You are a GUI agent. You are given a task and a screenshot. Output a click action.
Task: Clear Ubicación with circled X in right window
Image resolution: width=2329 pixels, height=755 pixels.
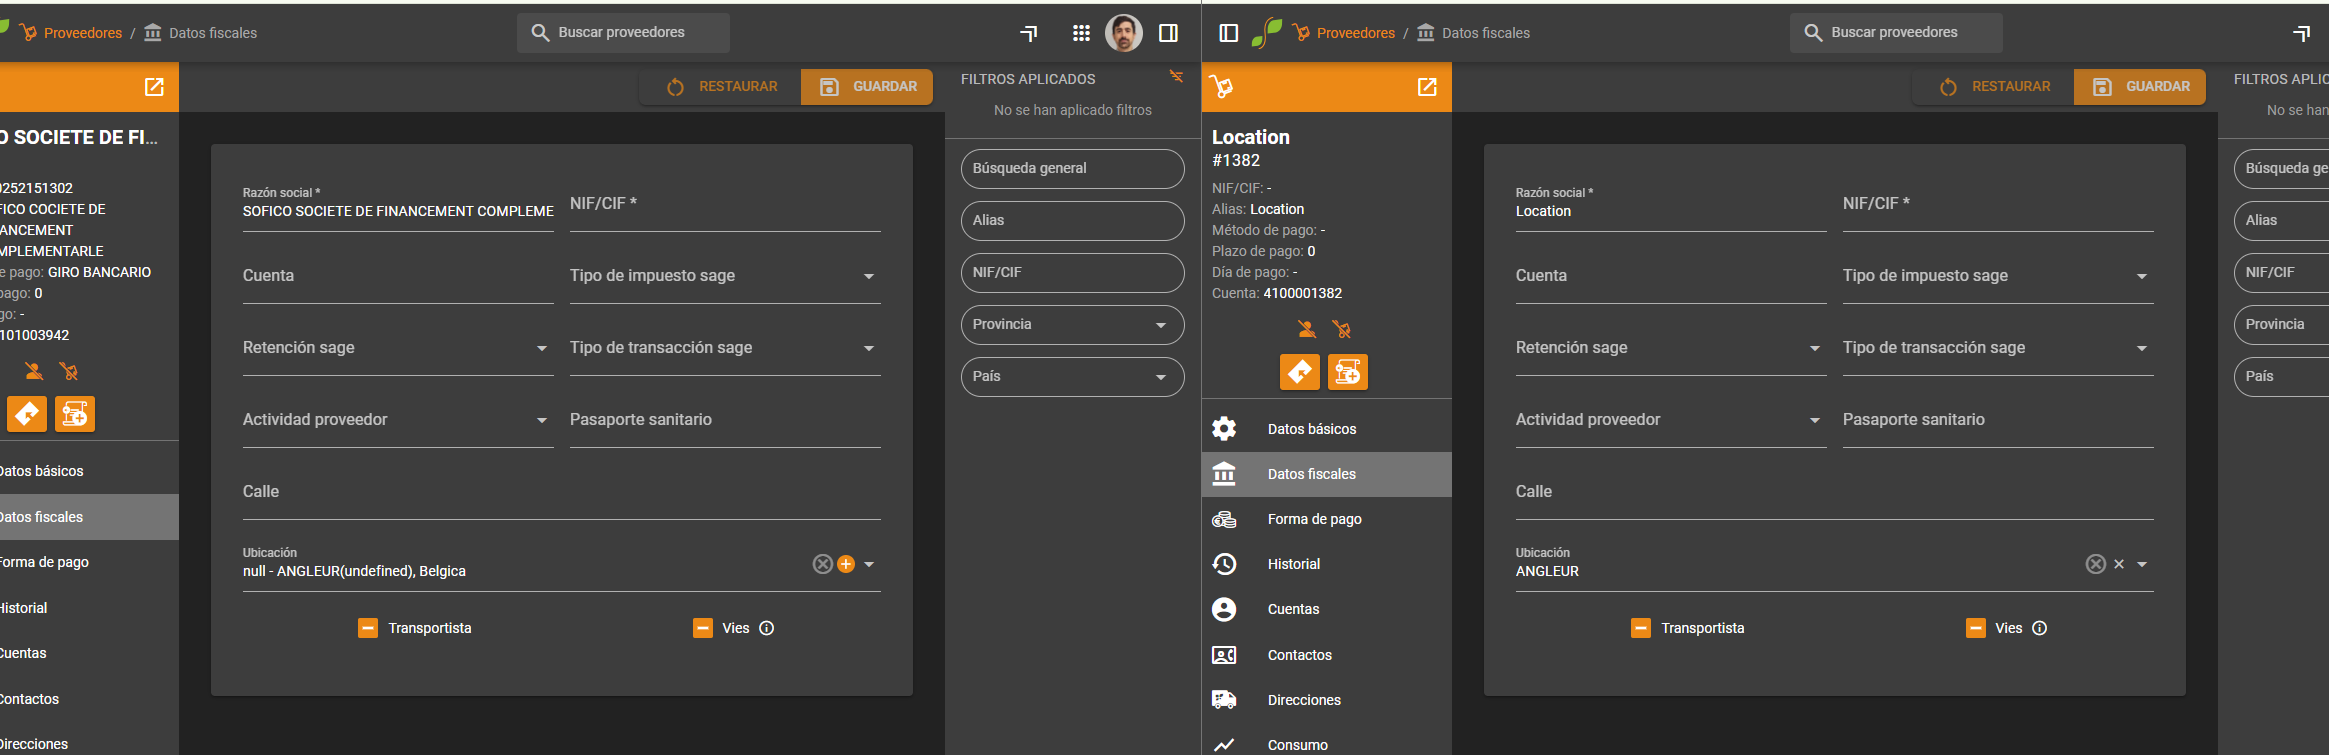[x=2096, y=564]
